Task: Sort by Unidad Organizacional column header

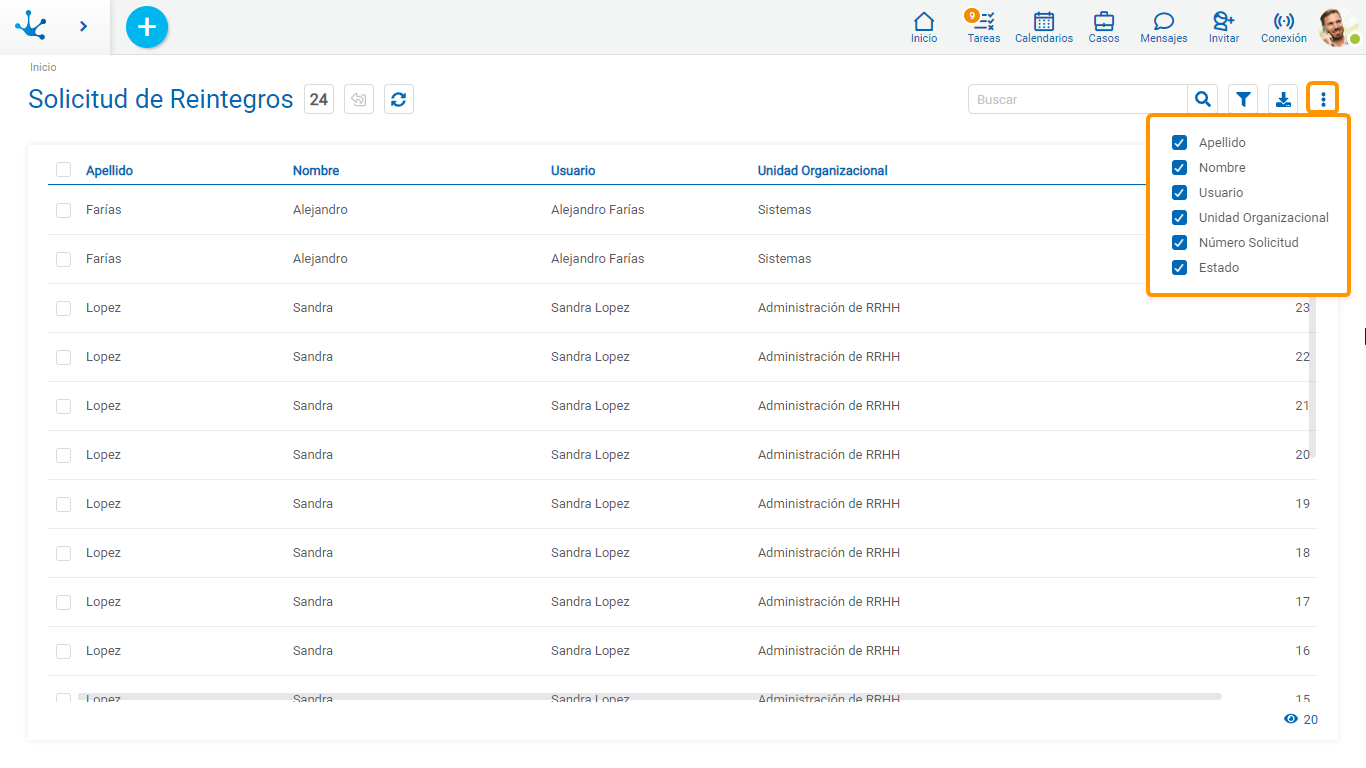Action: [823, 171]
